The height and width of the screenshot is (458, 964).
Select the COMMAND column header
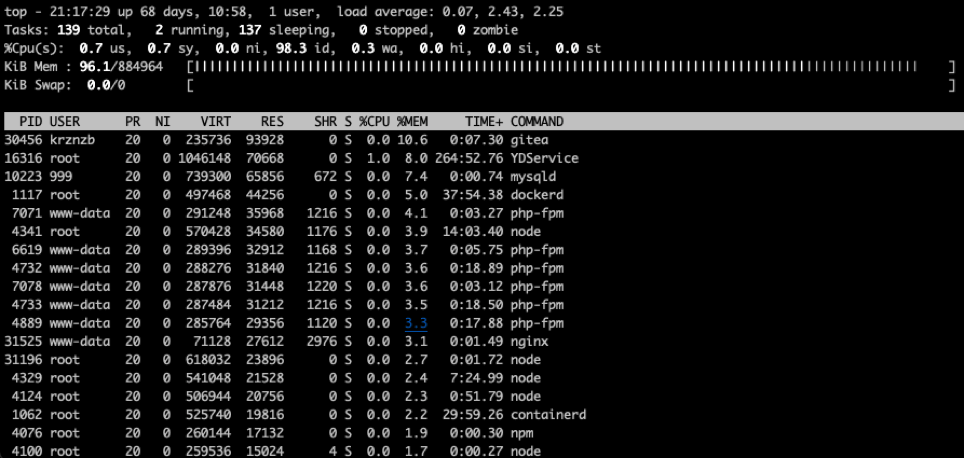point(537,122)
